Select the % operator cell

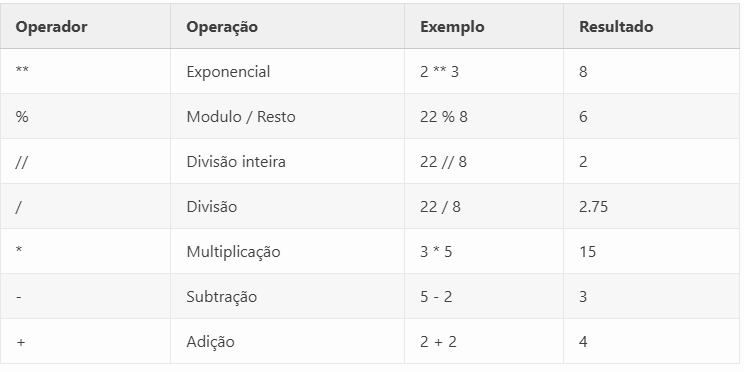point(85,116)
